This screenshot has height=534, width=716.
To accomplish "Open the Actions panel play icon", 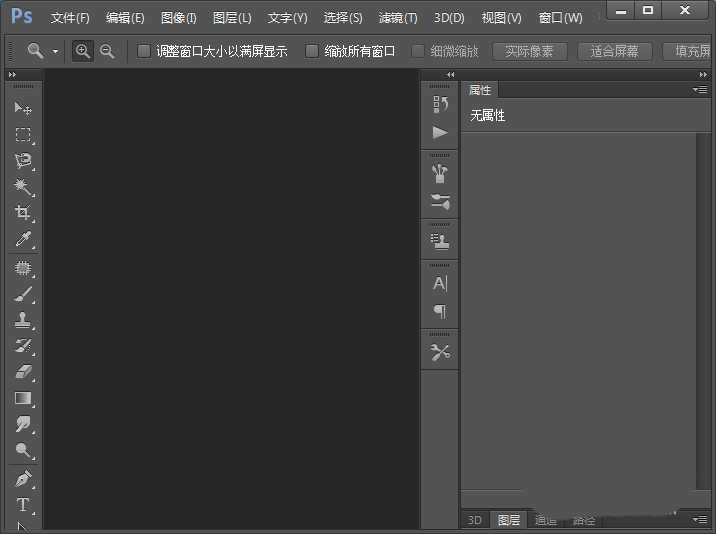I will click(x=440, y=132).
